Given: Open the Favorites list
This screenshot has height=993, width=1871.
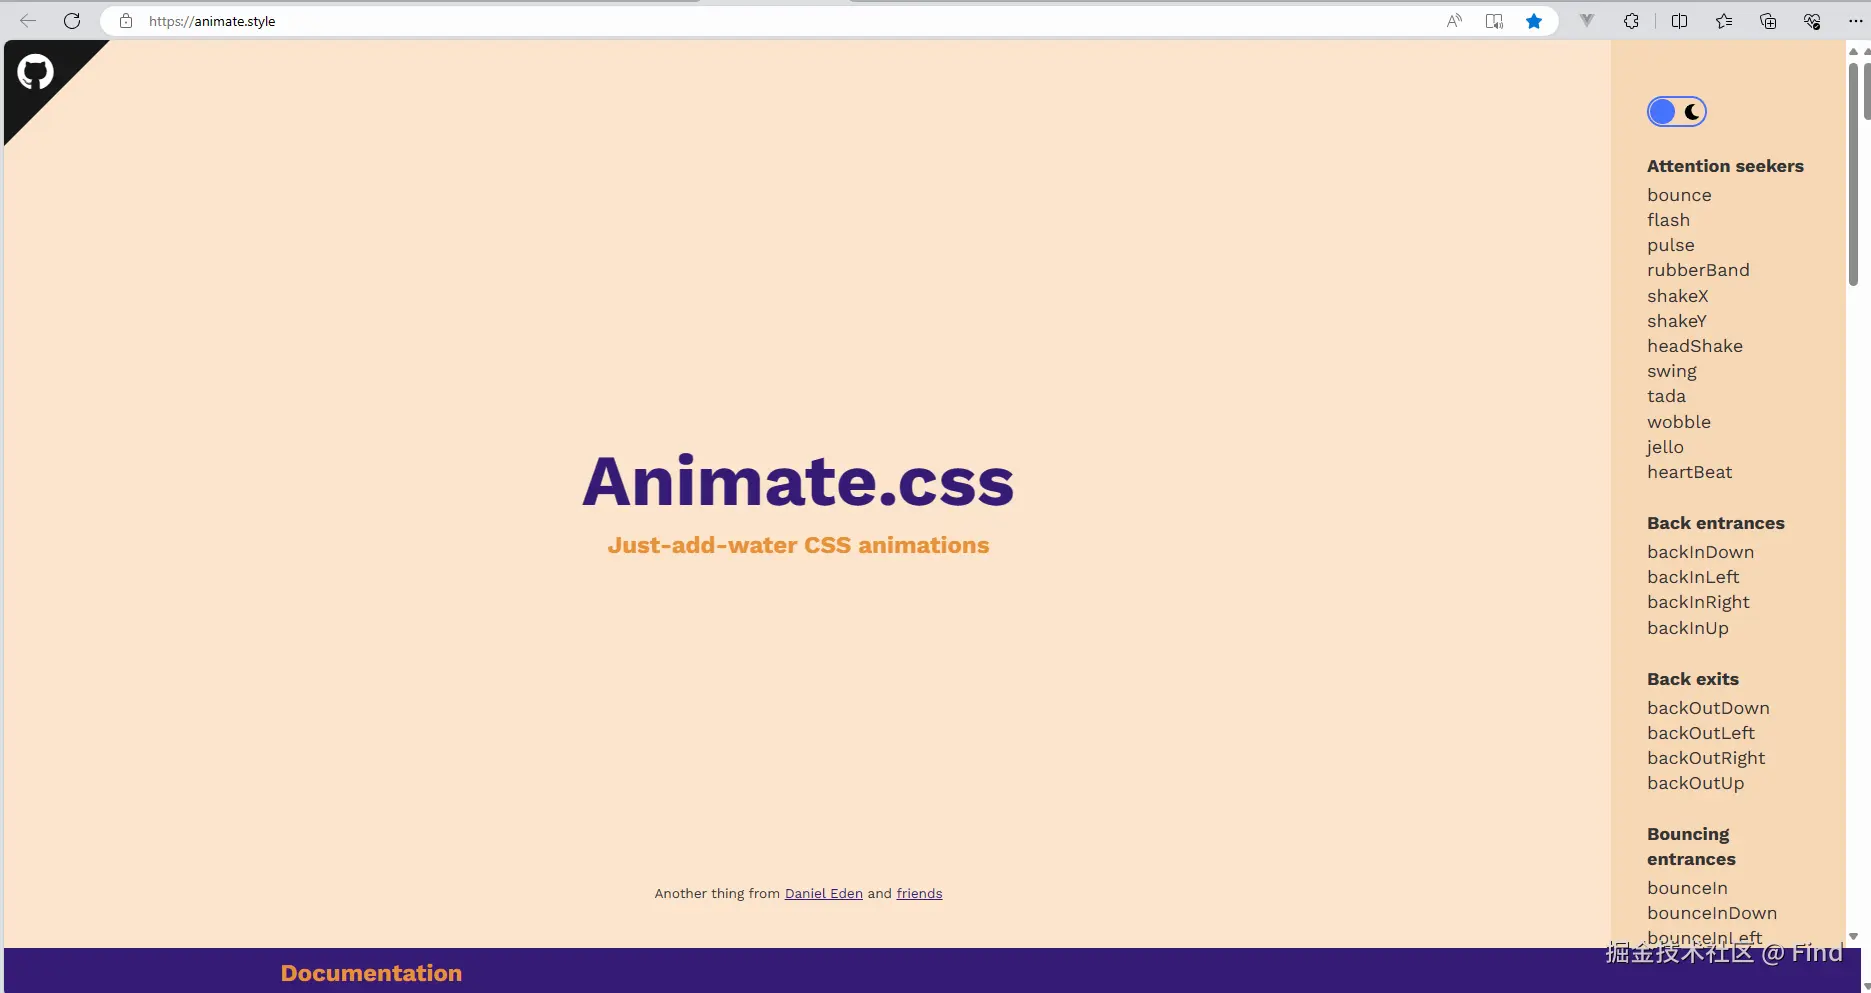Looking at the screenshot, I should pyautogui.click(x=1724, y=21).
